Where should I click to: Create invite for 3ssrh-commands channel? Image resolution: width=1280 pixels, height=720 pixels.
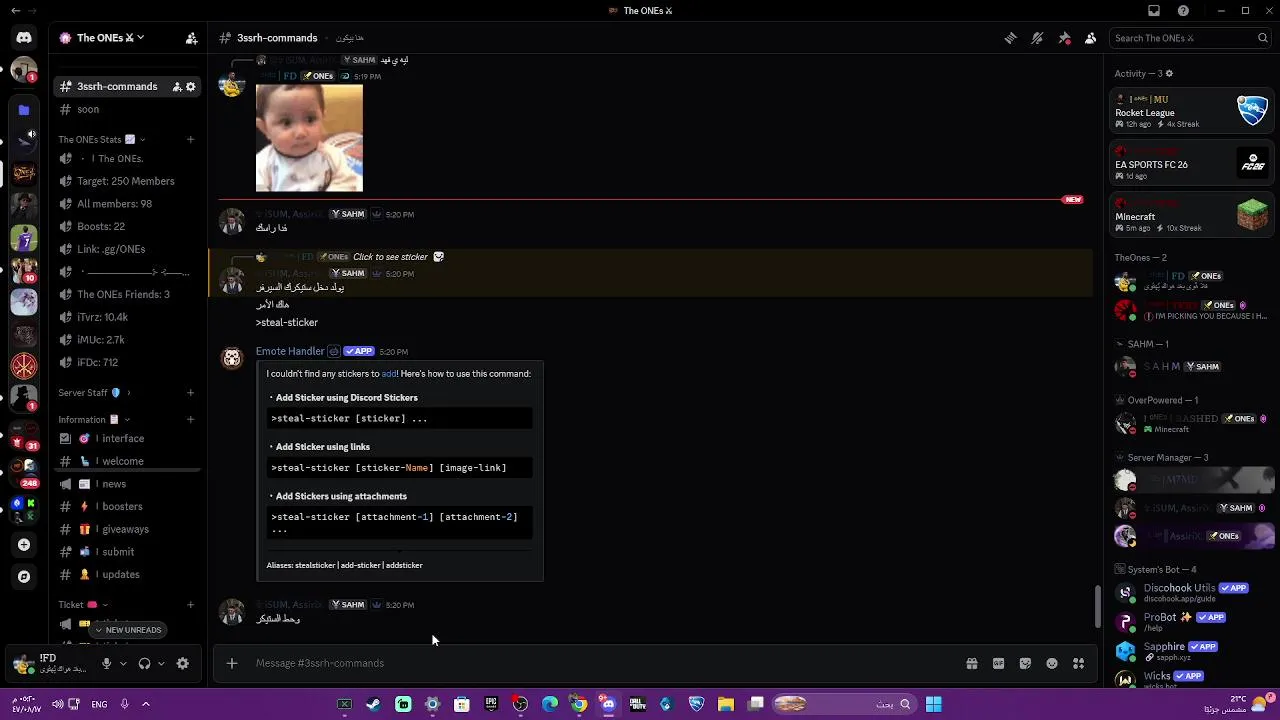[x=177, y=87]
